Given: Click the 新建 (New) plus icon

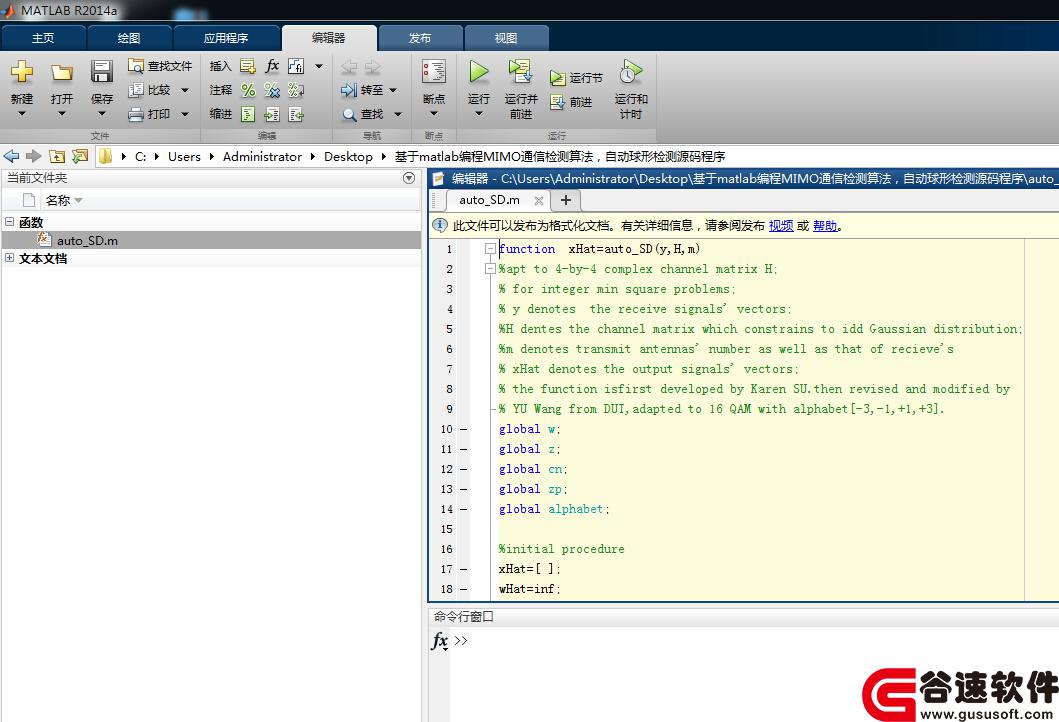Looking at the screenshot, I should click(22, 72).
